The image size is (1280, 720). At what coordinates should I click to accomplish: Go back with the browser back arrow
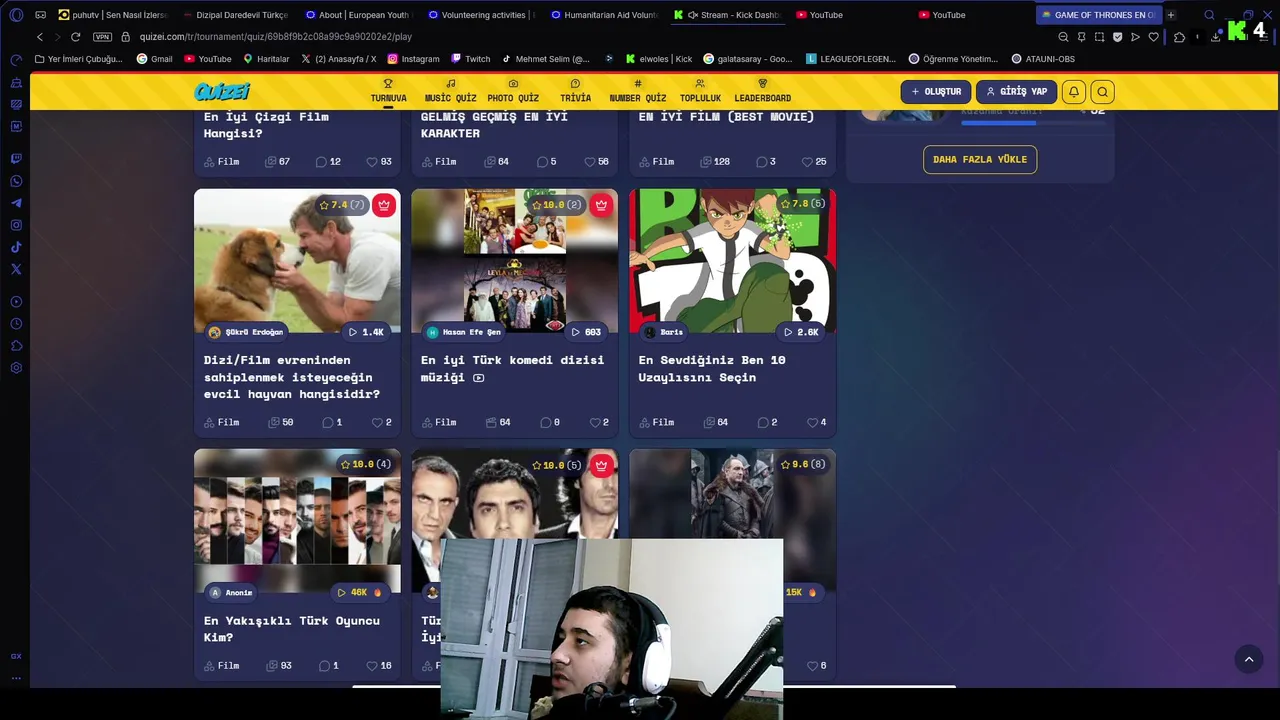40,37
